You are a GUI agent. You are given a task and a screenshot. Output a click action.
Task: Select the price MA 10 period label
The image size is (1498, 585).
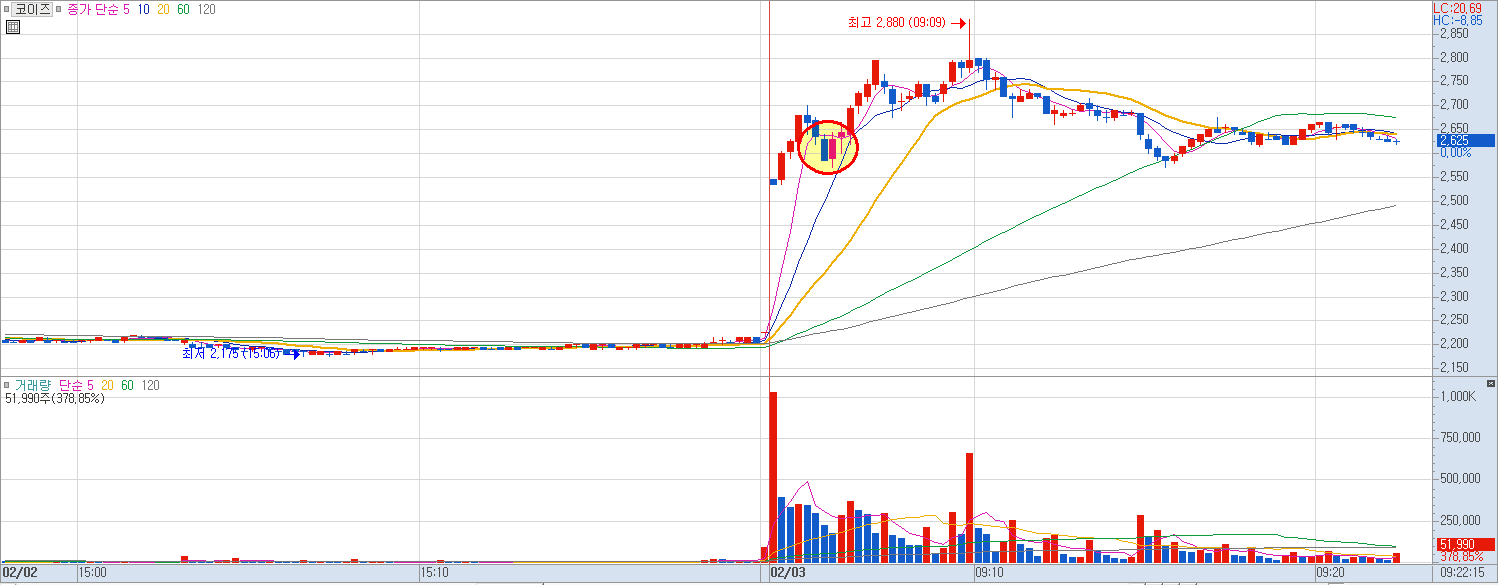click(144, 9)
